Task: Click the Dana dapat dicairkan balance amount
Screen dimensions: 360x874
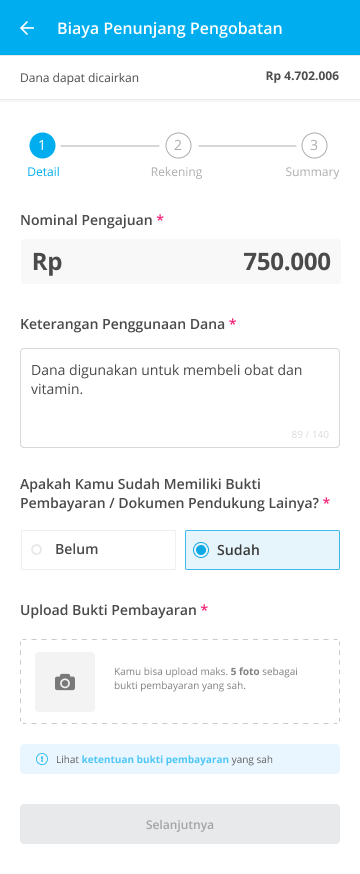Action: coord(302,76)
